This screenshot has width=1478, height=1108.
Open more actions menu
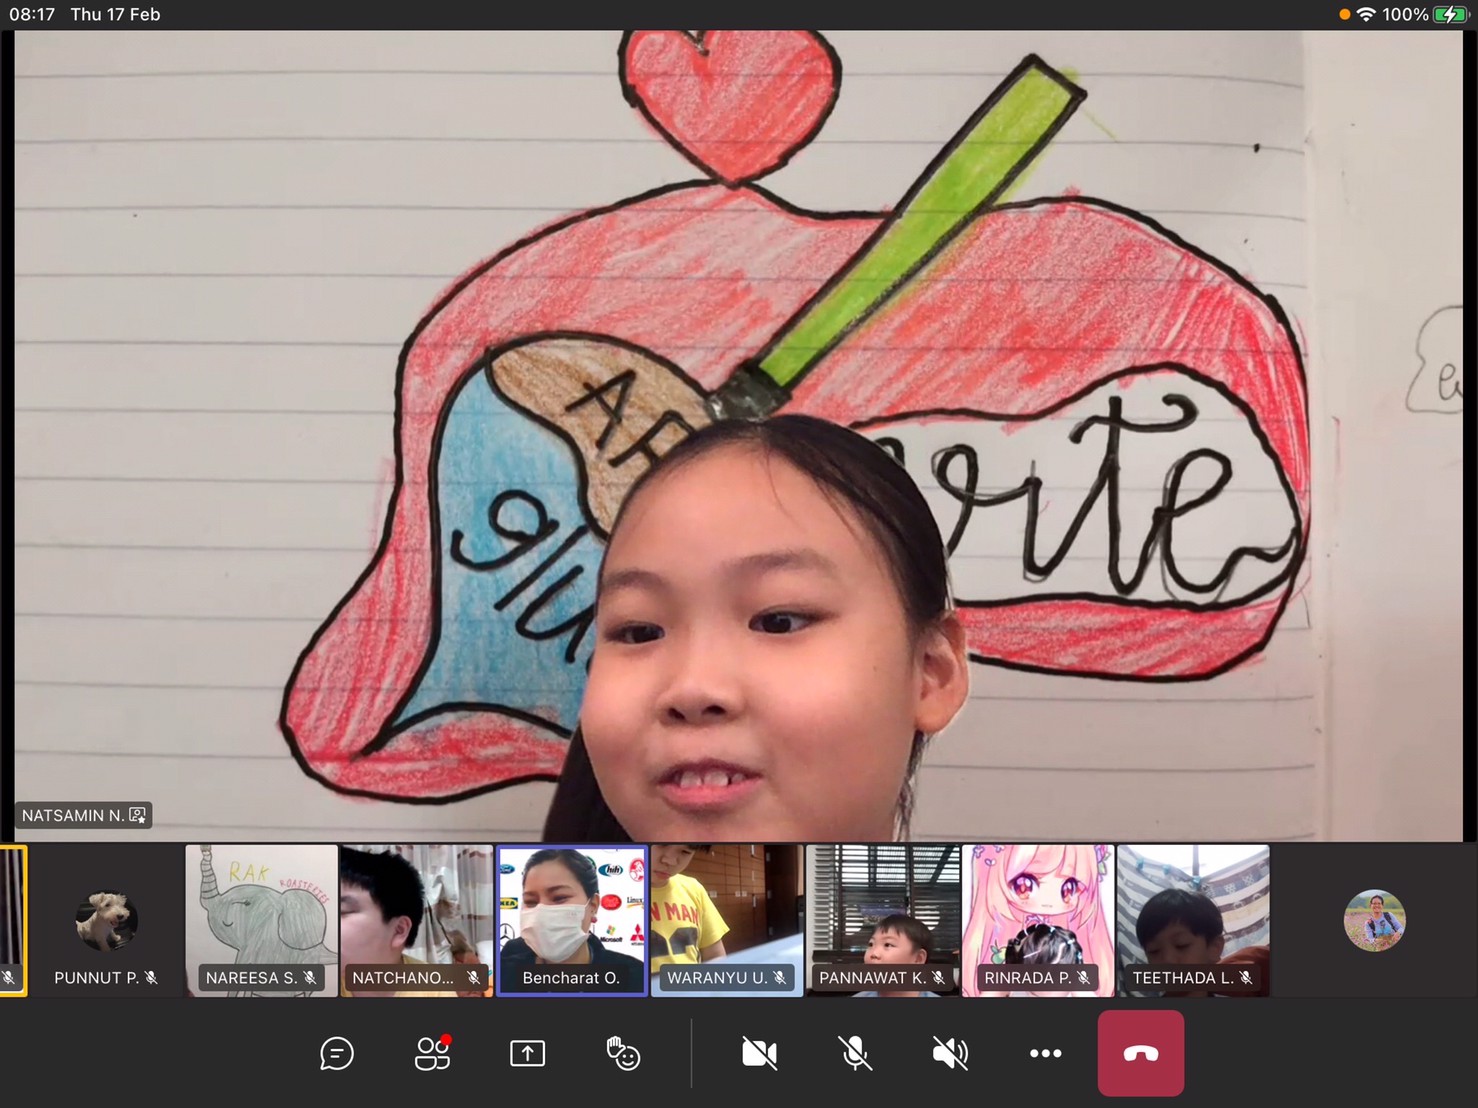pyautogui.click(x=1045, y=1053)
